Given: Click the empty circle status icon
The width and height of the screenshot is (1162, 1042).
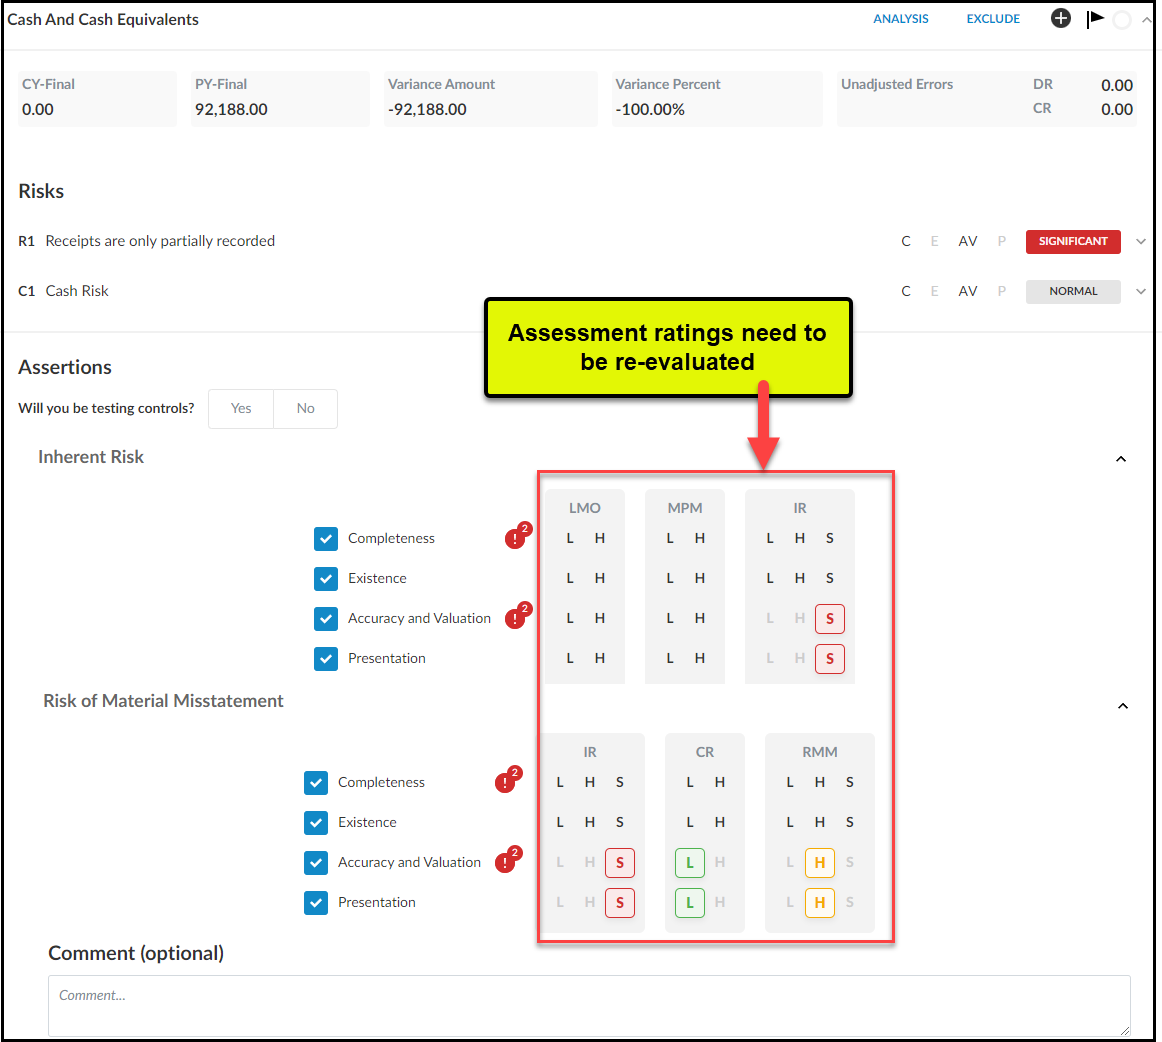Looking at the screenshot, I should (1122, 20).
